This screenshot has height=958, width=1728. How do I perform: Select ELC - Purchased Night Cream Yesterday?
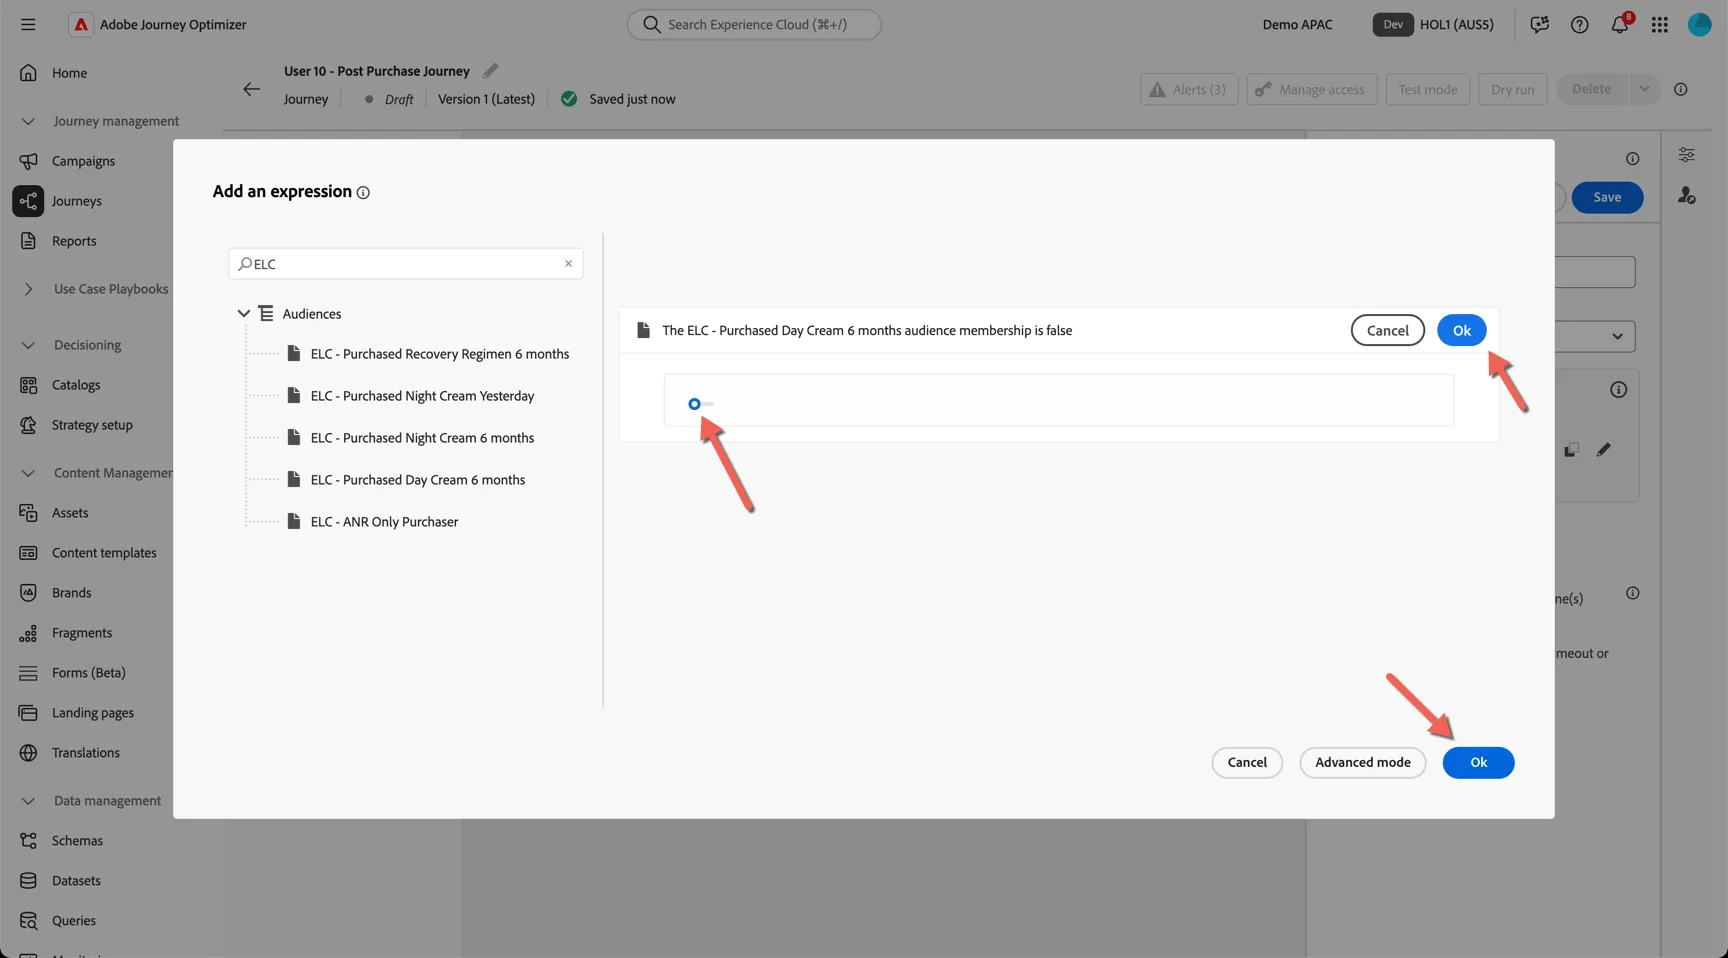click(422, 396)
